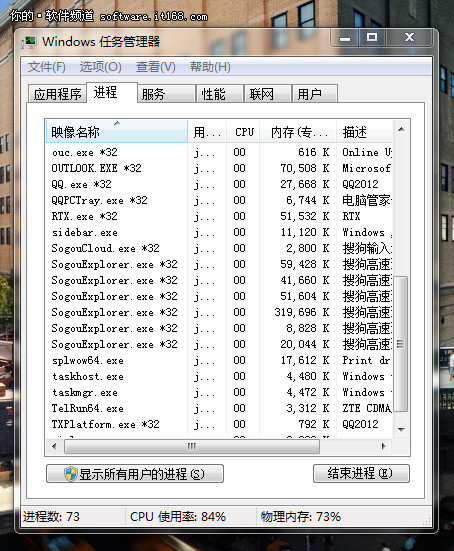Click the 进程数: 73 status entry
Viewport: 454px width, 551px height.
point(51,517)
